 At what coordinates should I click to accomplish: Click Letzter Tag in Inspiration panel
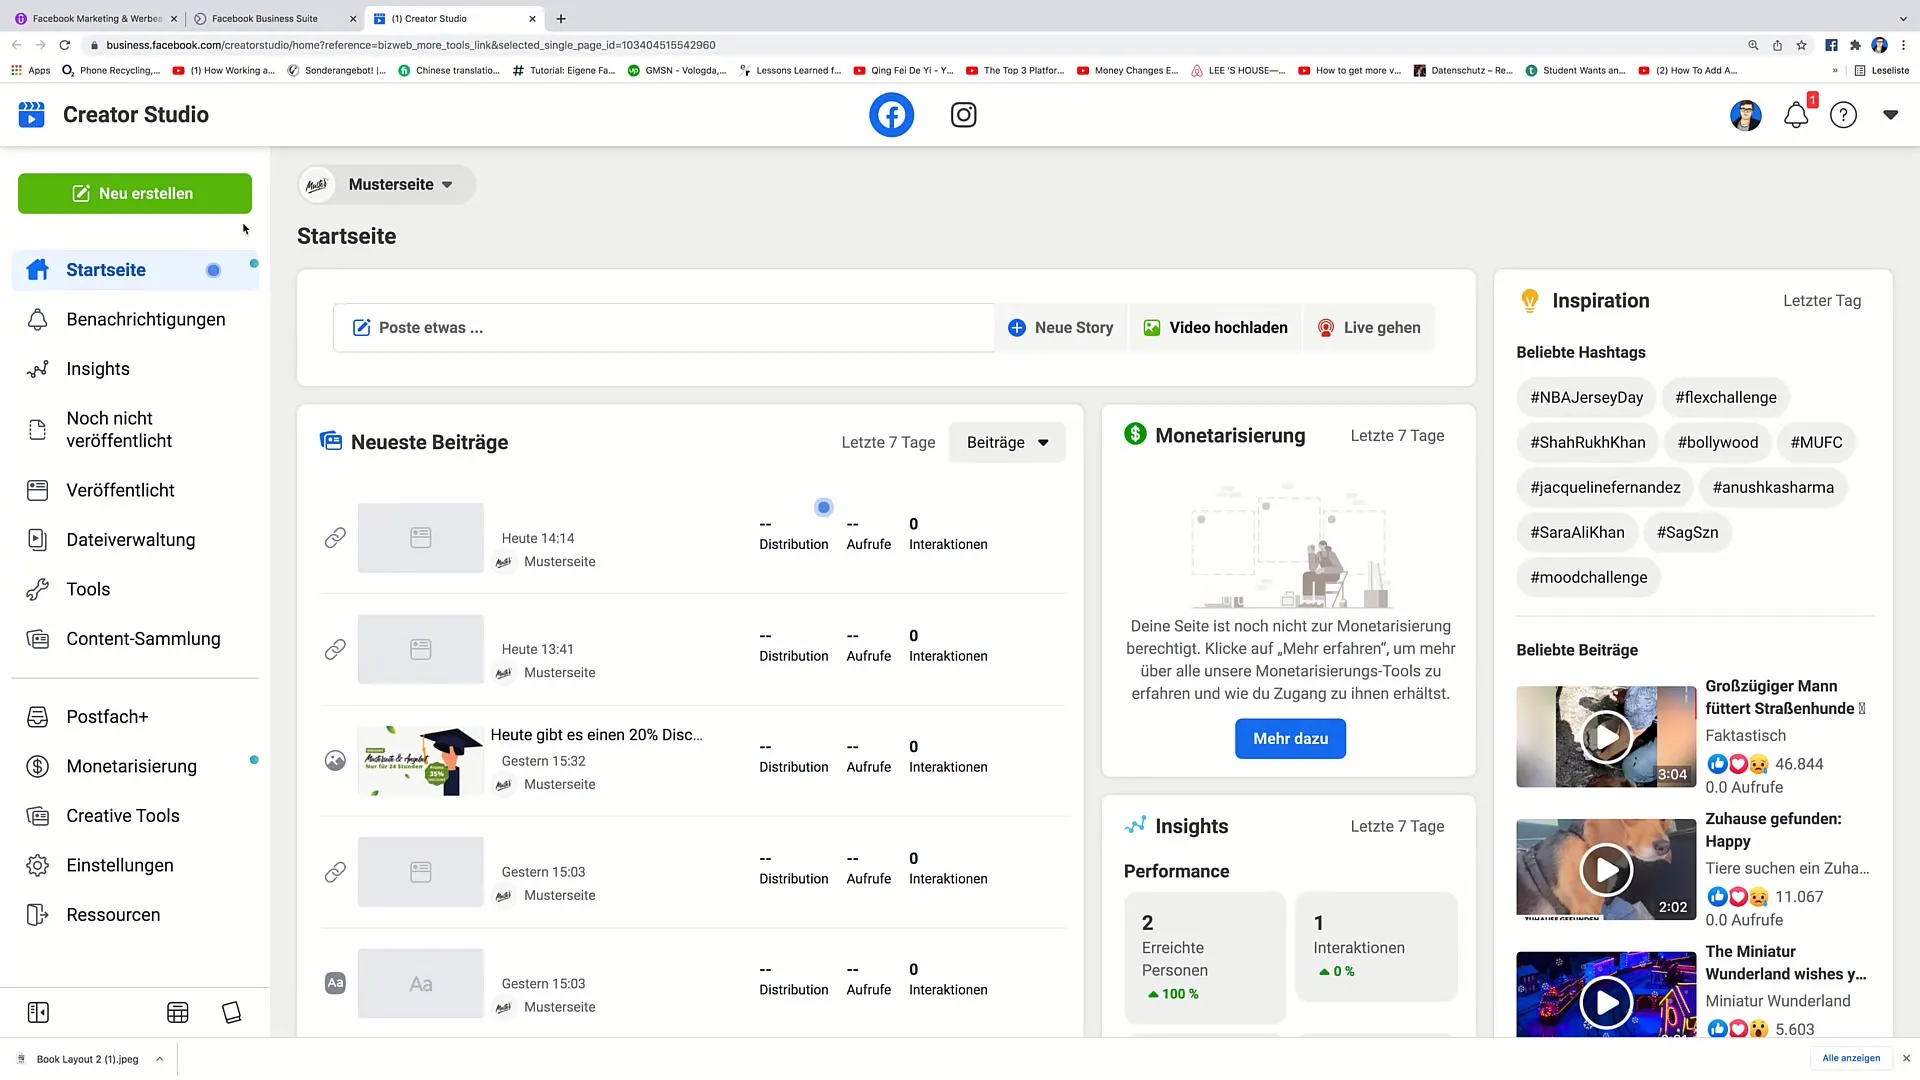[x=1822, y=301]
